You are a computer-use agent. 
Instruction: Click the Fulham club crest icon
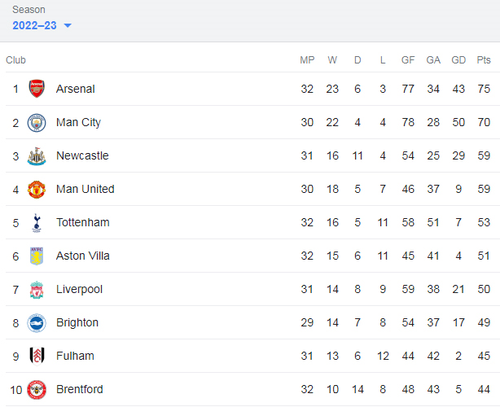(x=37, y=356)
